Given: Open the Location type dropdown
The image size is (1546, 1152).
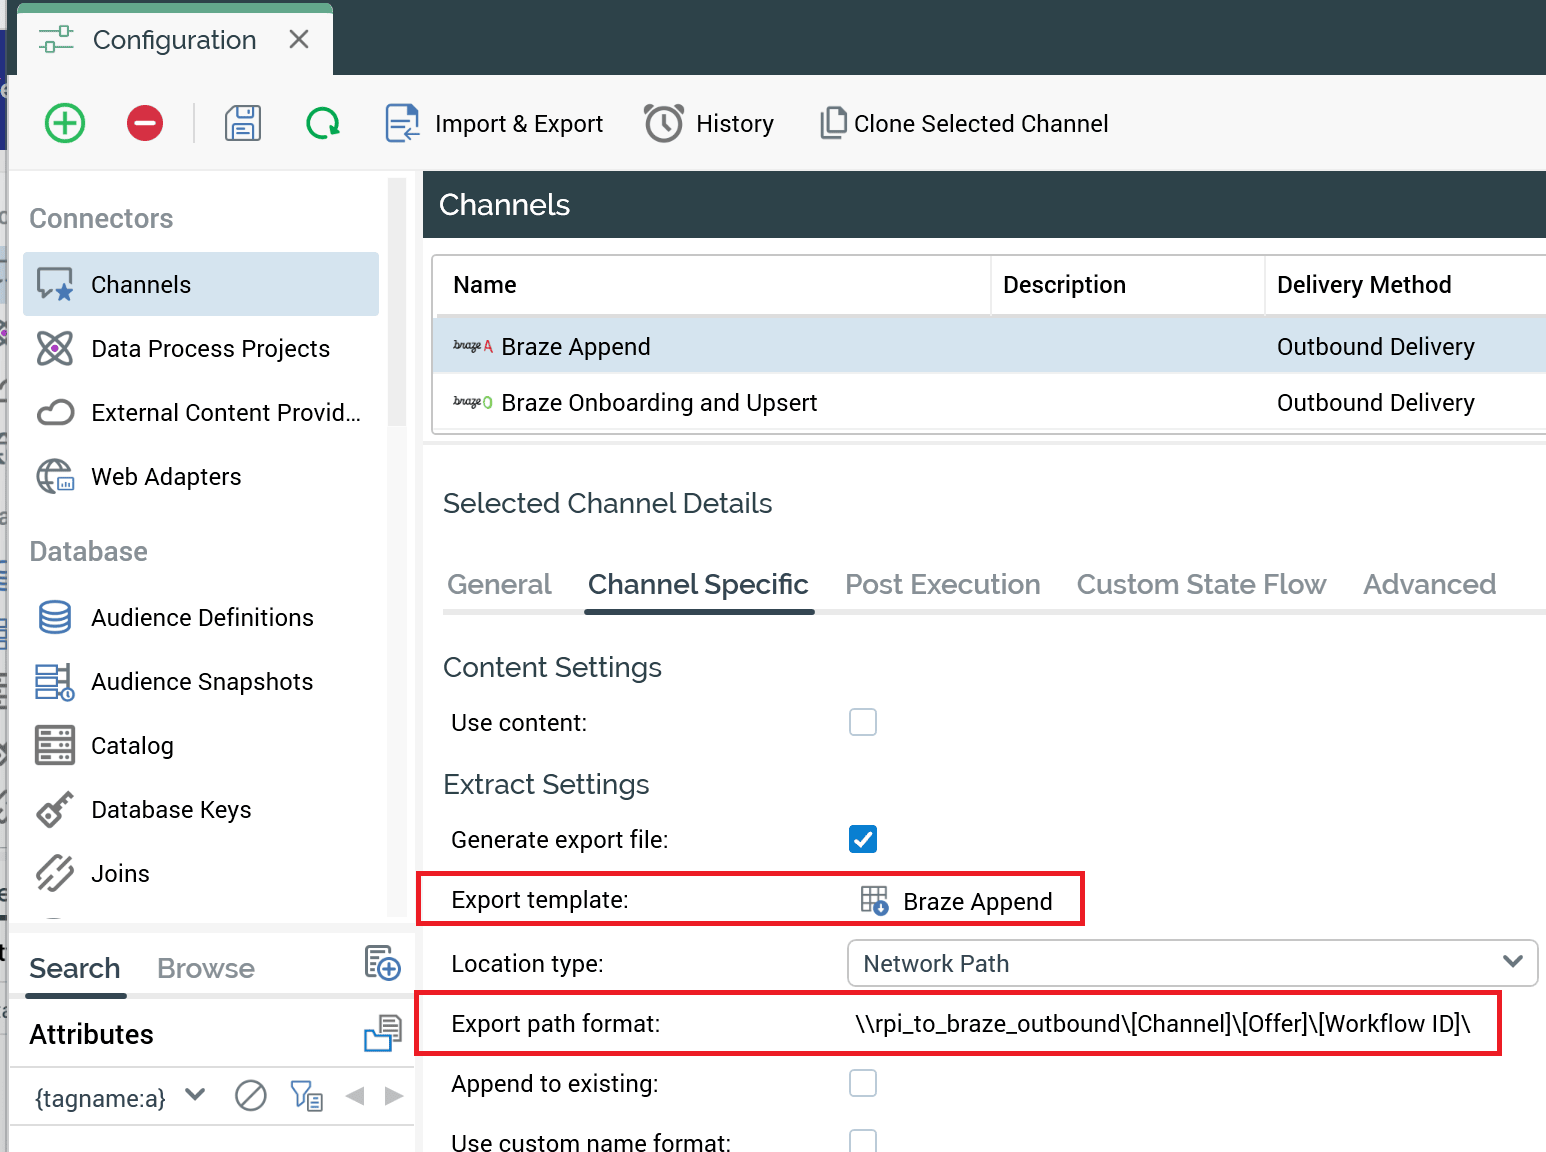Looking at the screenshot, I should pos(1191,963).
